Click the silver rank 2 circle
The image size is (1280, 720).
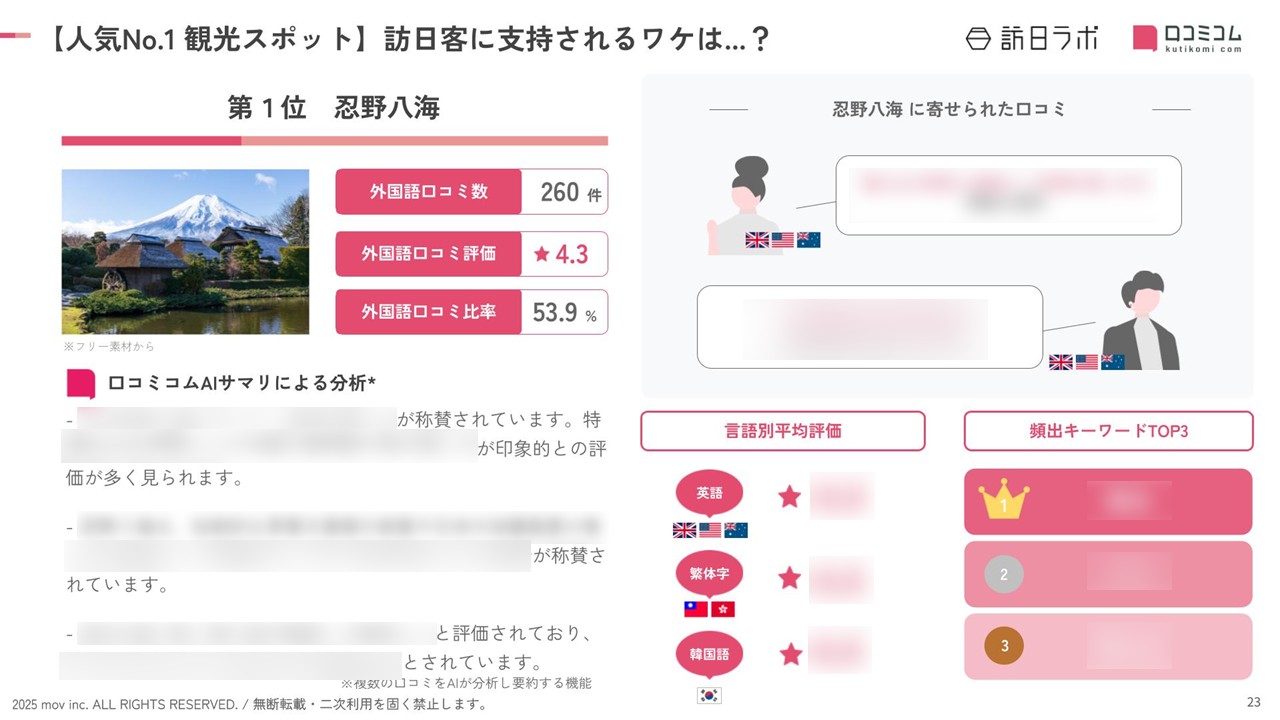coord(1004,575)
